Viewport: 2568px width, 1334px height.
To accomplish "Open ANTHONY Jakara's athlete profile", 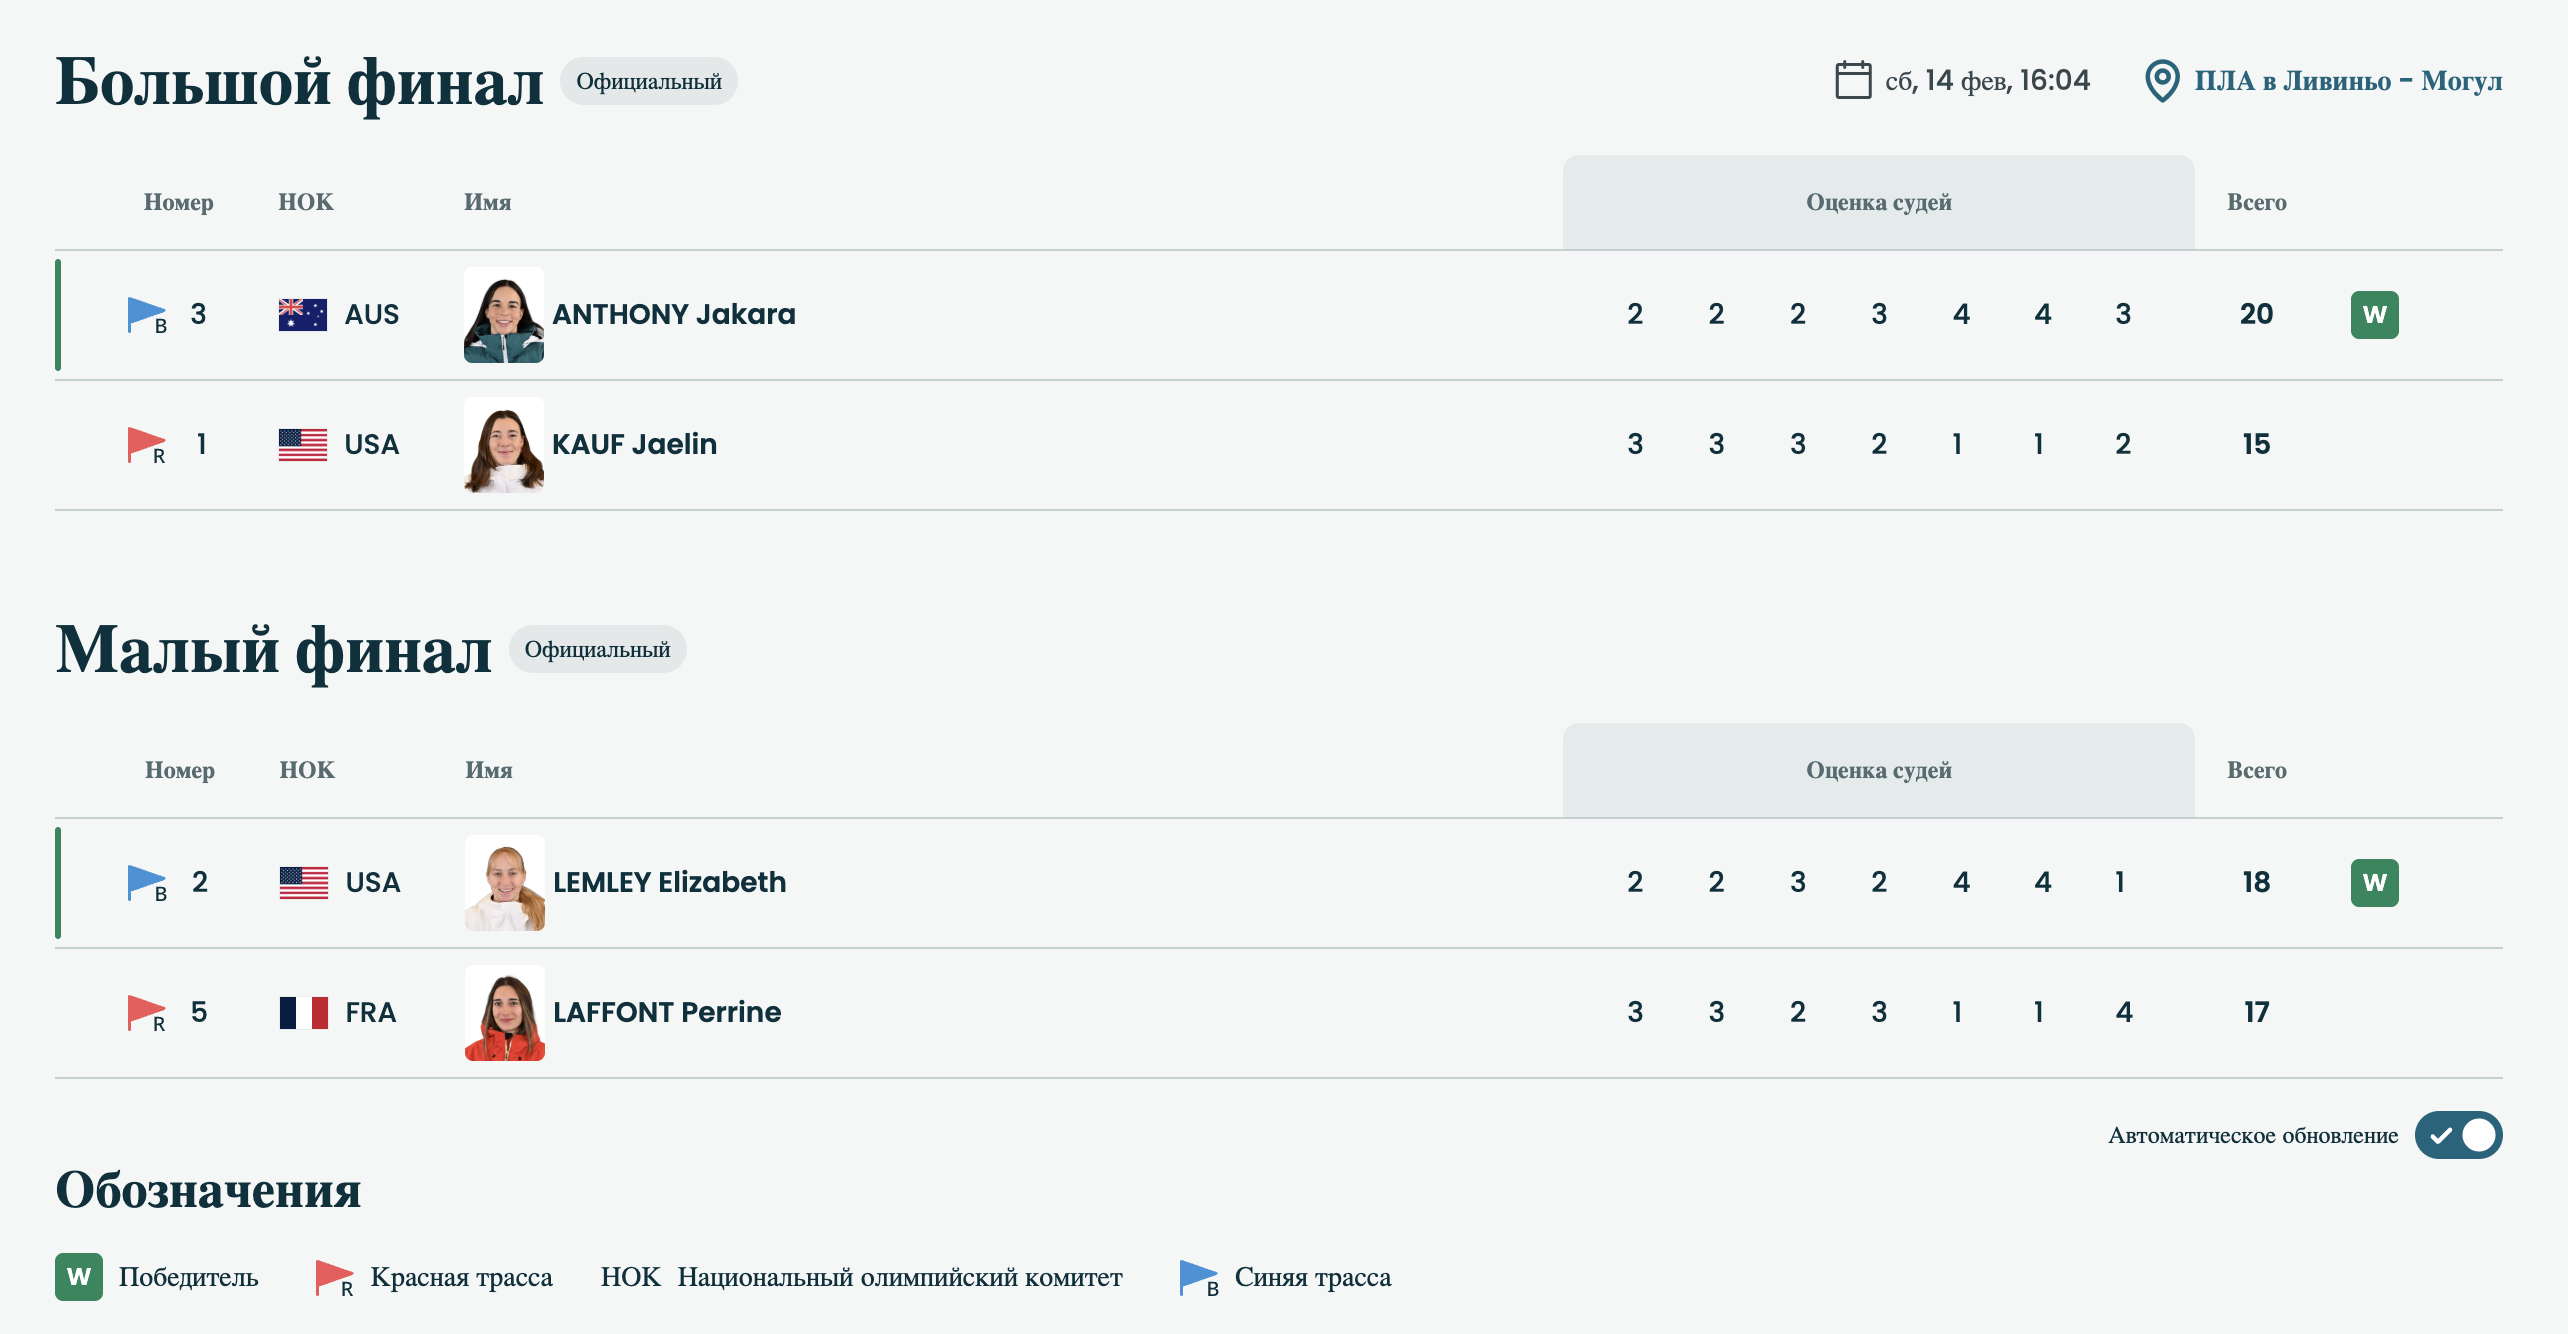I will pos(673,314).
